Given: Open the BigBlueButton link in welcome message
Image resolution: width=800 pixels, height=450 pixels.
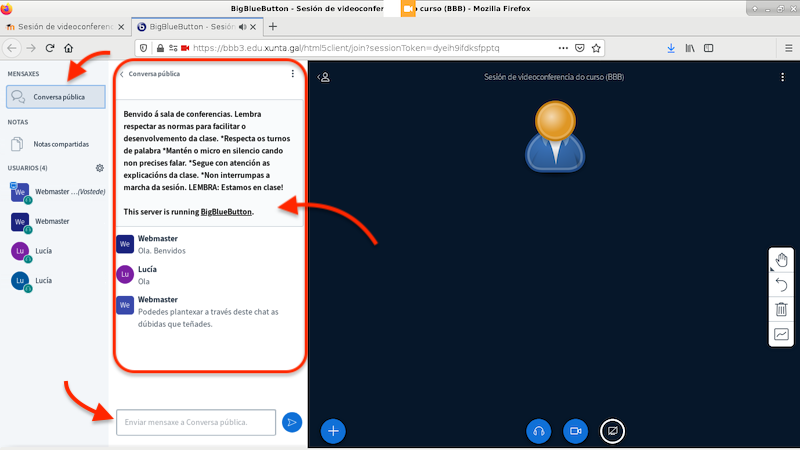Looking at the screenshot, I should tap(226, 212).
